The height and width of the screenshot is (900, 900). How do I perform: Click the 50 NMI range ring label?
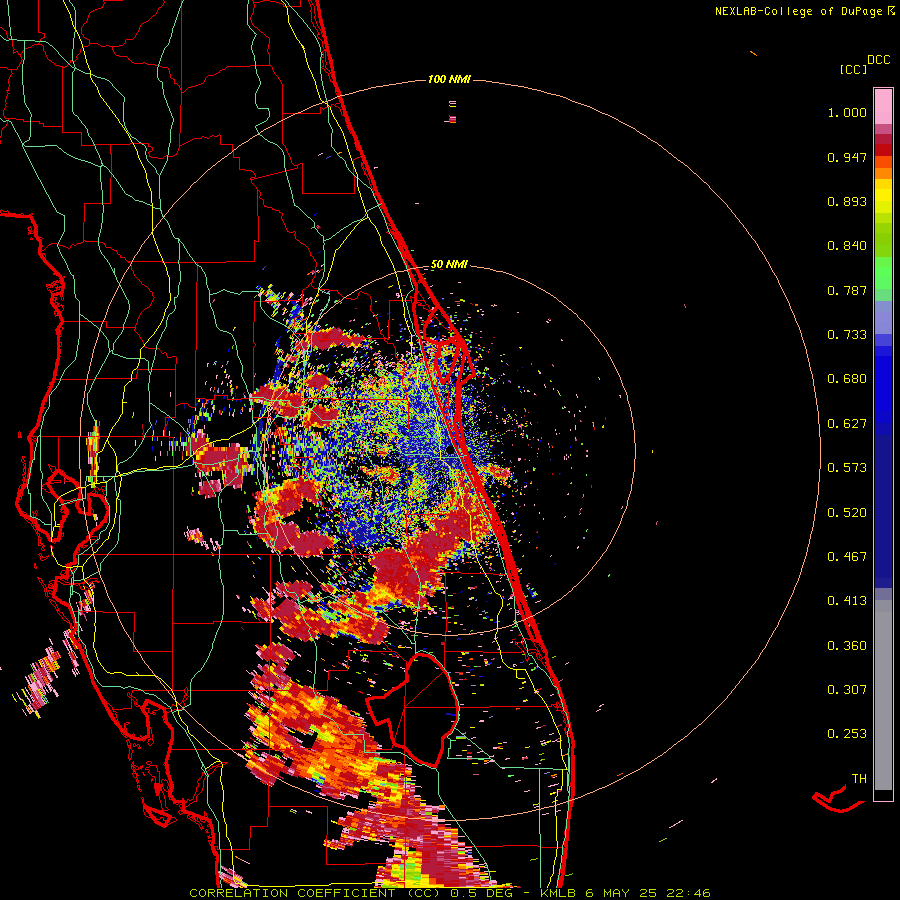pyautogui.click(x=449, y=265)
